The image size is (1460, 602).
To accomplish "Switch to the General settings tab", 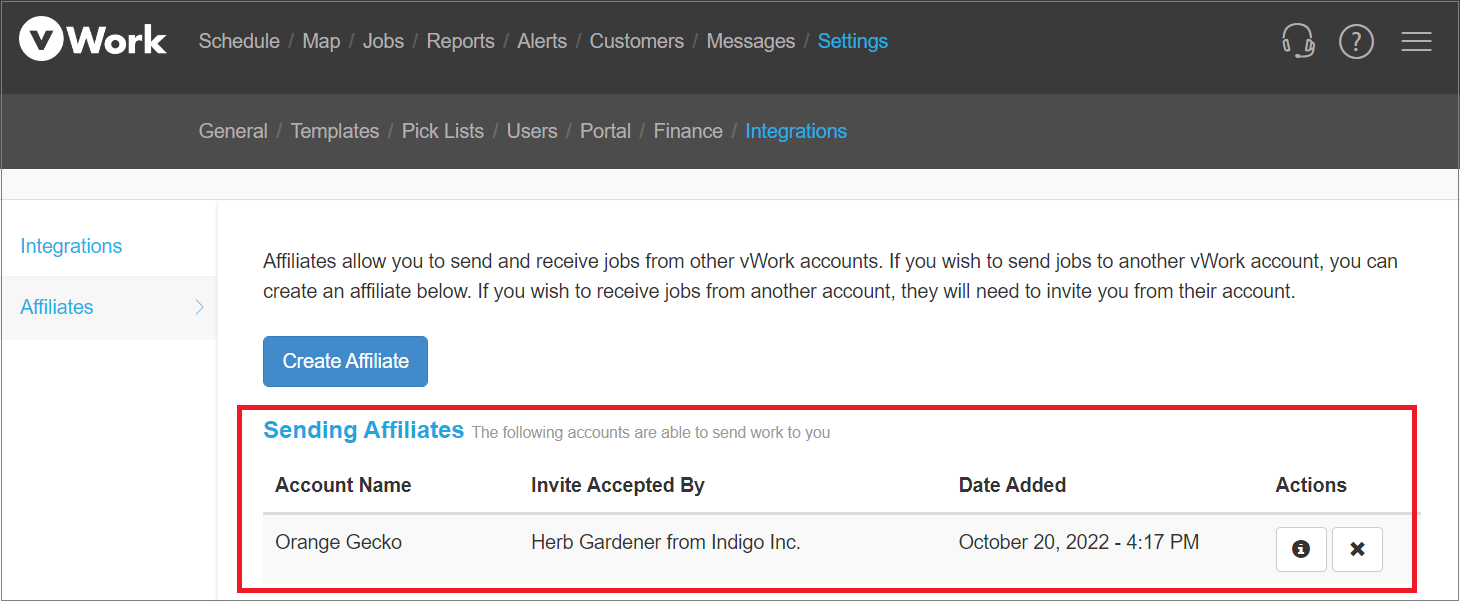I will coord(233,131).
